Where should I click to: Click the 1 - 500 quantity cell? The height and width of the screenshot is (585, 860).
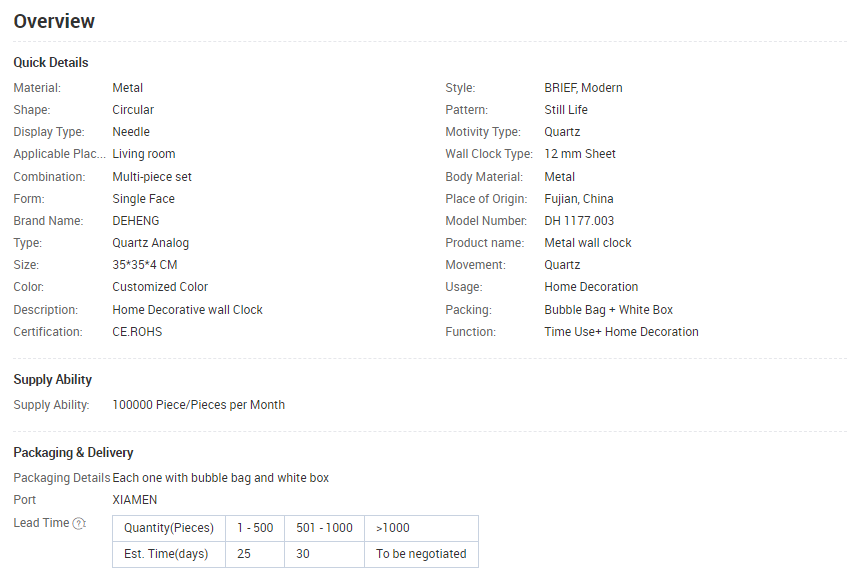[x=255, y=528]
